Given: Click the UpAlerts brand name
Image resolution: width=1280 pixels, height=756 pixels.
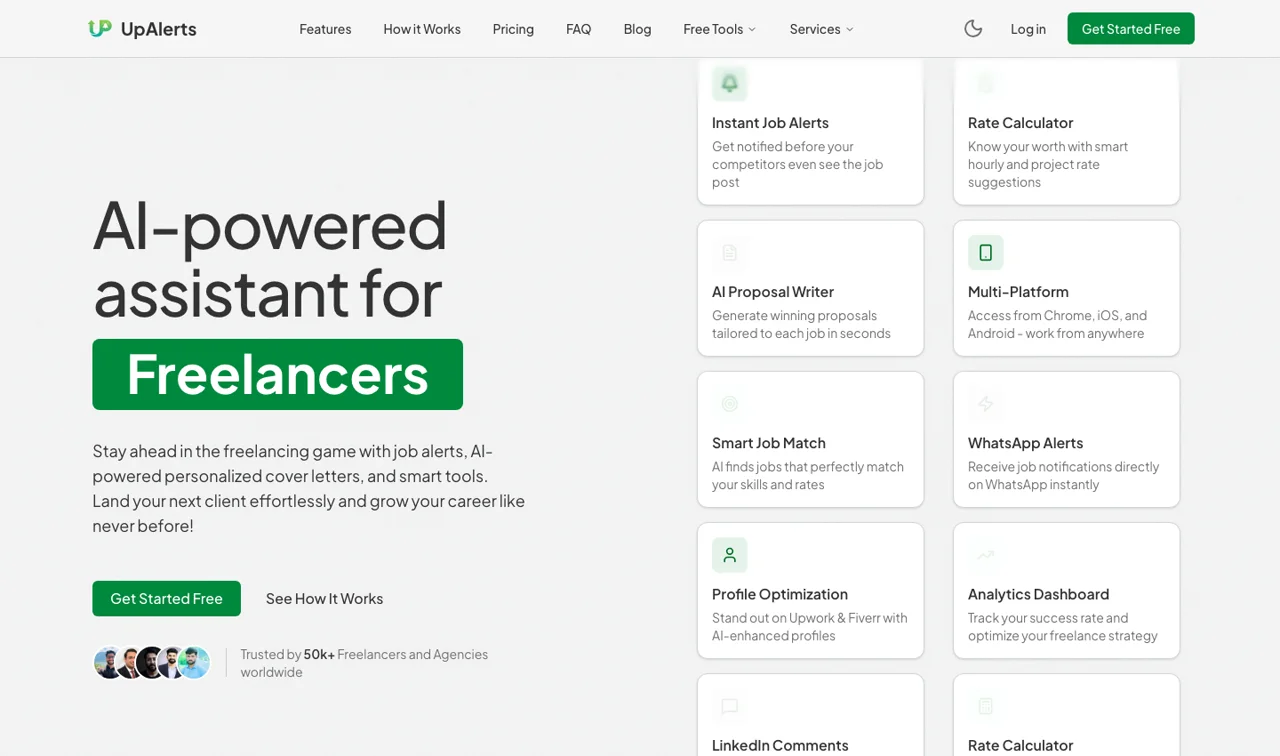Looking at the screenshot, I should pos(158,29).
